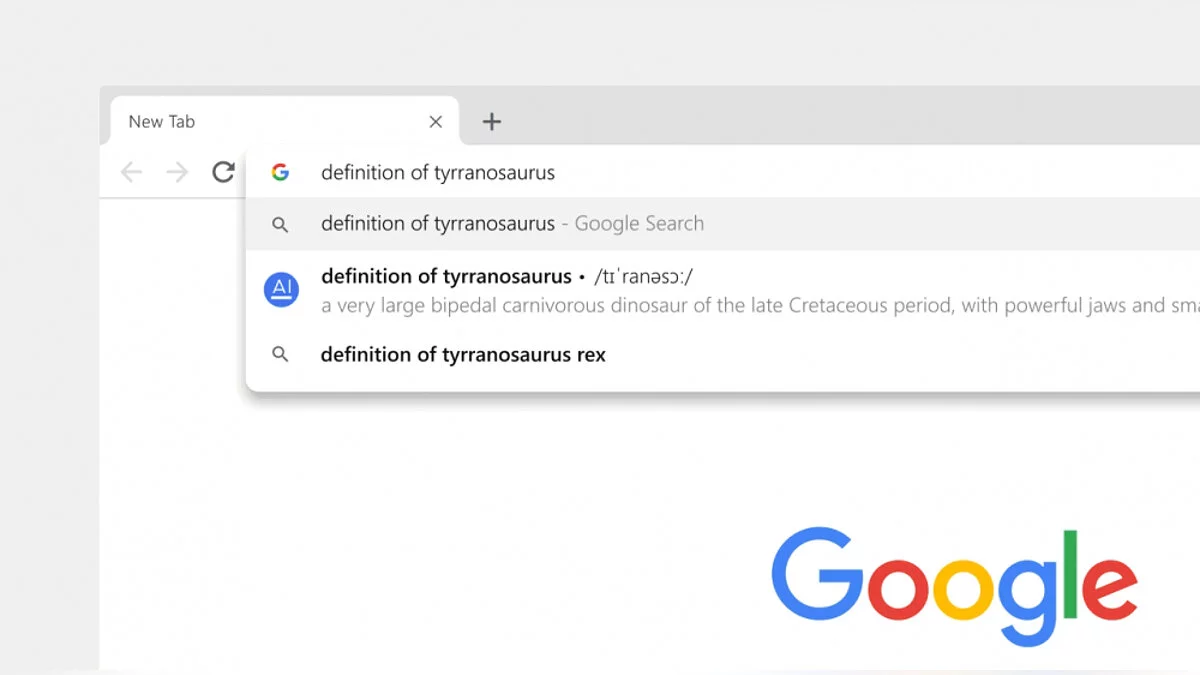The height and width of the screenshot is (675, 1200).
Task: Click the blue AI definition icon
Action: click(x=281, y=289)
